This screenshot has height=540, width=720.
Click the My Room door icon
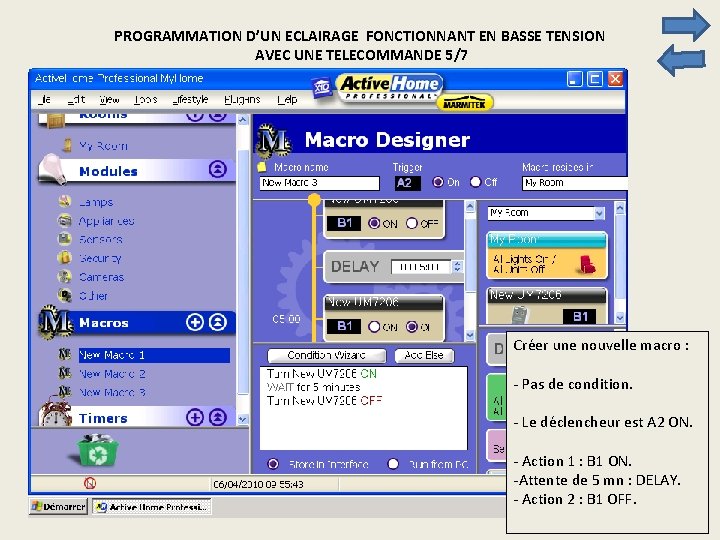coord(68,145)
